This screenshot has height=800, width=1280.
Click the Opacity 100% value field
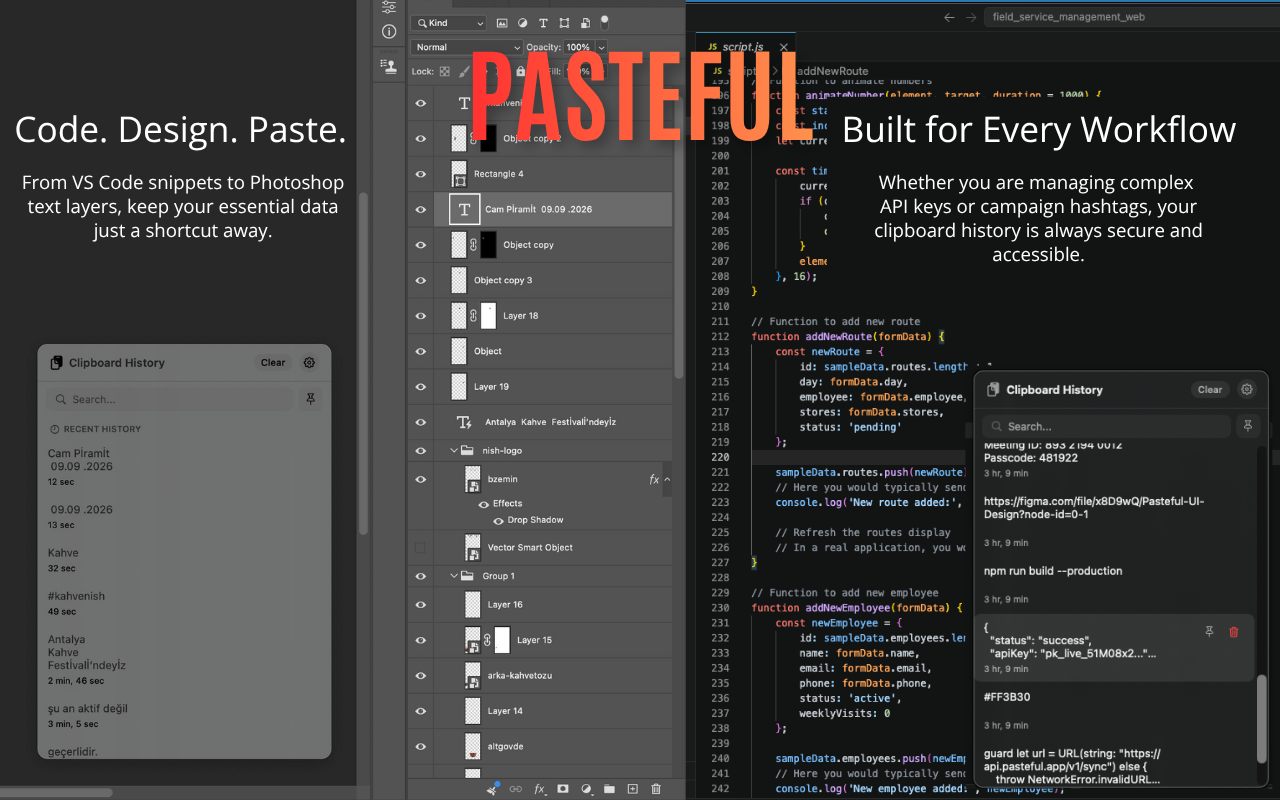(x=578, y=47)
